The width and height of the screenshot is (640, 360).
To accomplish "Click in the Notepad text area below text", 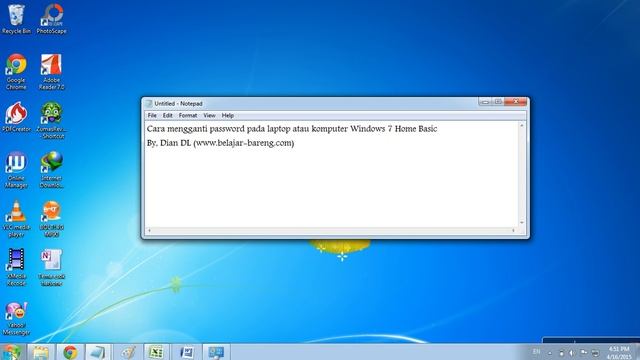I will [x=331, y=188].
